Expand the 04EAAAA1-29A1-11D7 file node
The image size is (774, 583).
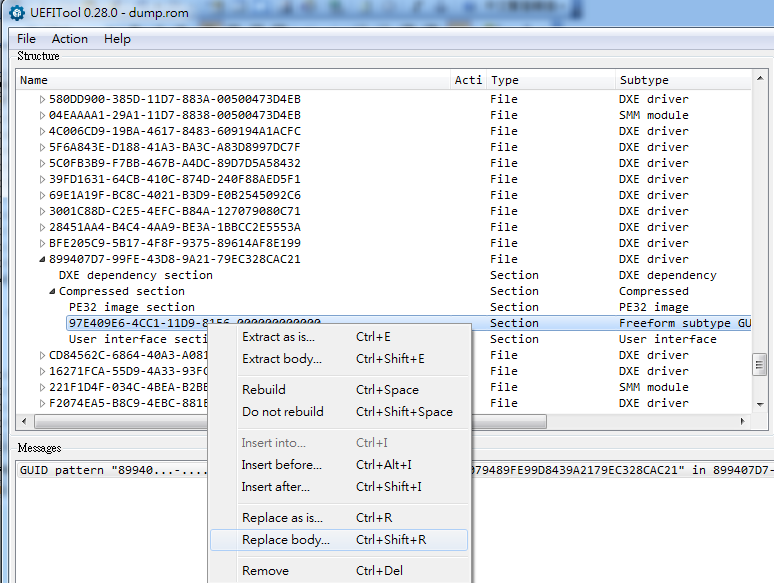(x=42, y=115)
